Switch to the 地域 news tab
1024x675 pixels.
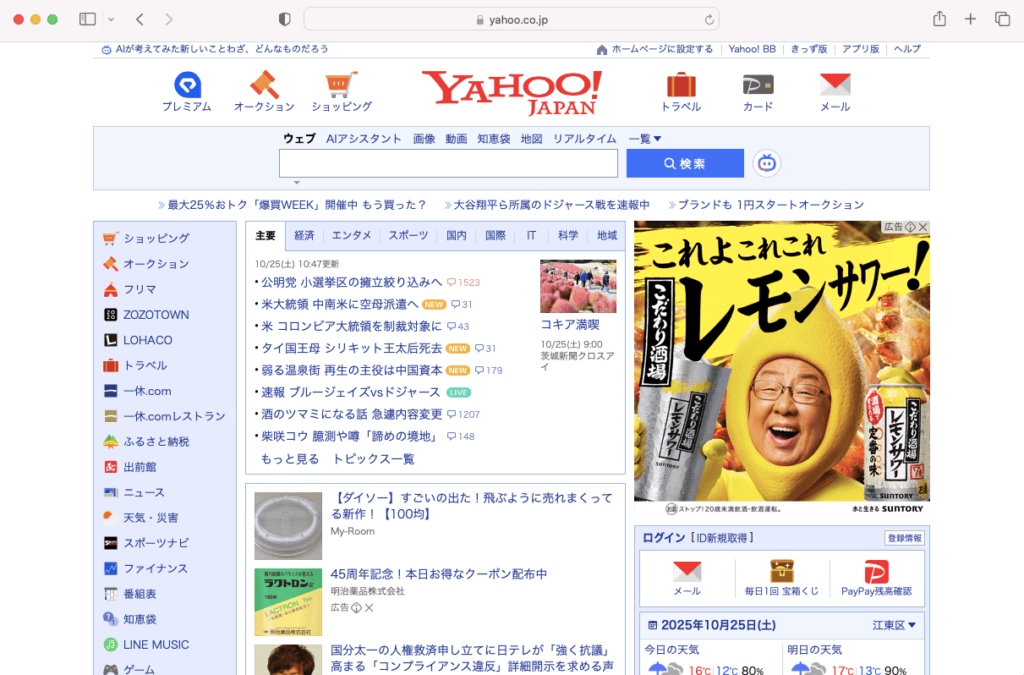tap(607, 236)
